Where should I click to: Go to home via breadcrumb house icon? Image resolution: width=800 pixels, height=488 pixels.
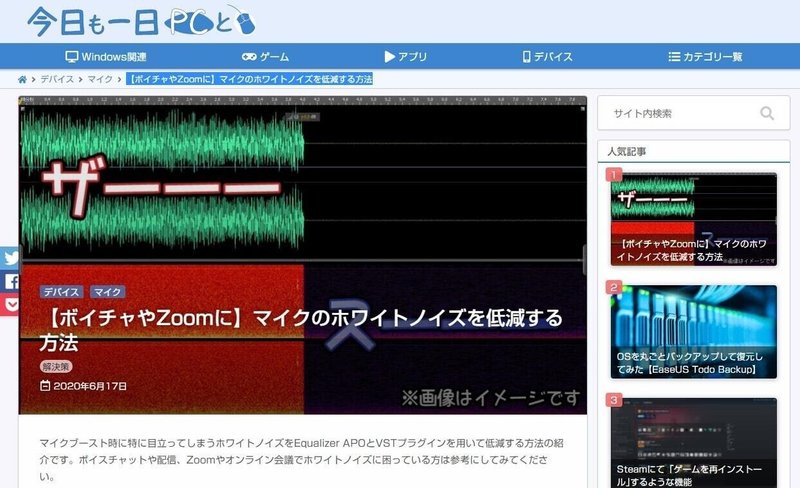[x=22, y=79]
